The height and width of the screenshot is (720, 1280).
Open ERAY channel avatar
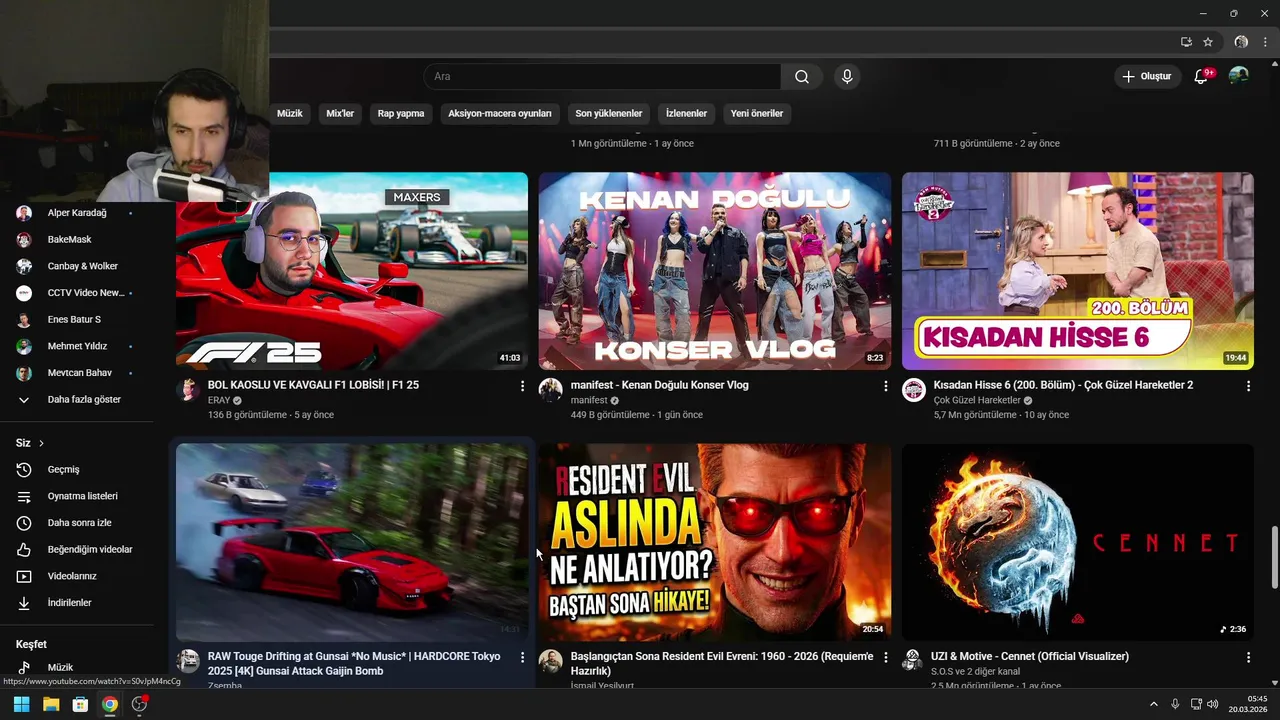[188, 390]
